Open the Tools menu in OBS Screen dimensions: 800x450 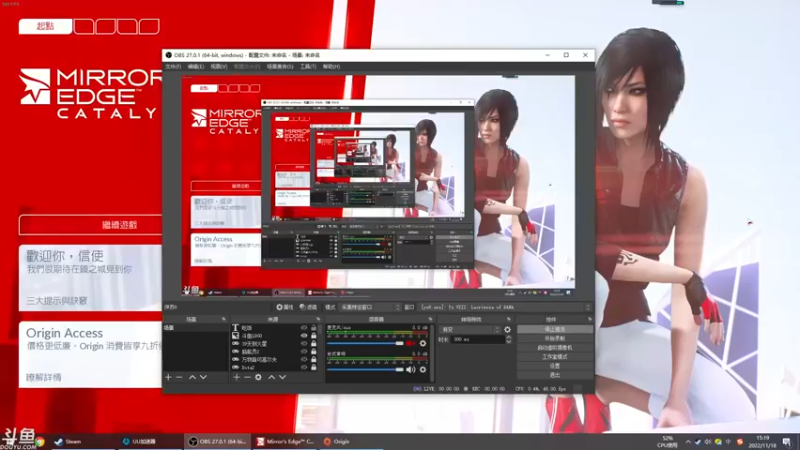coord(308,66)
